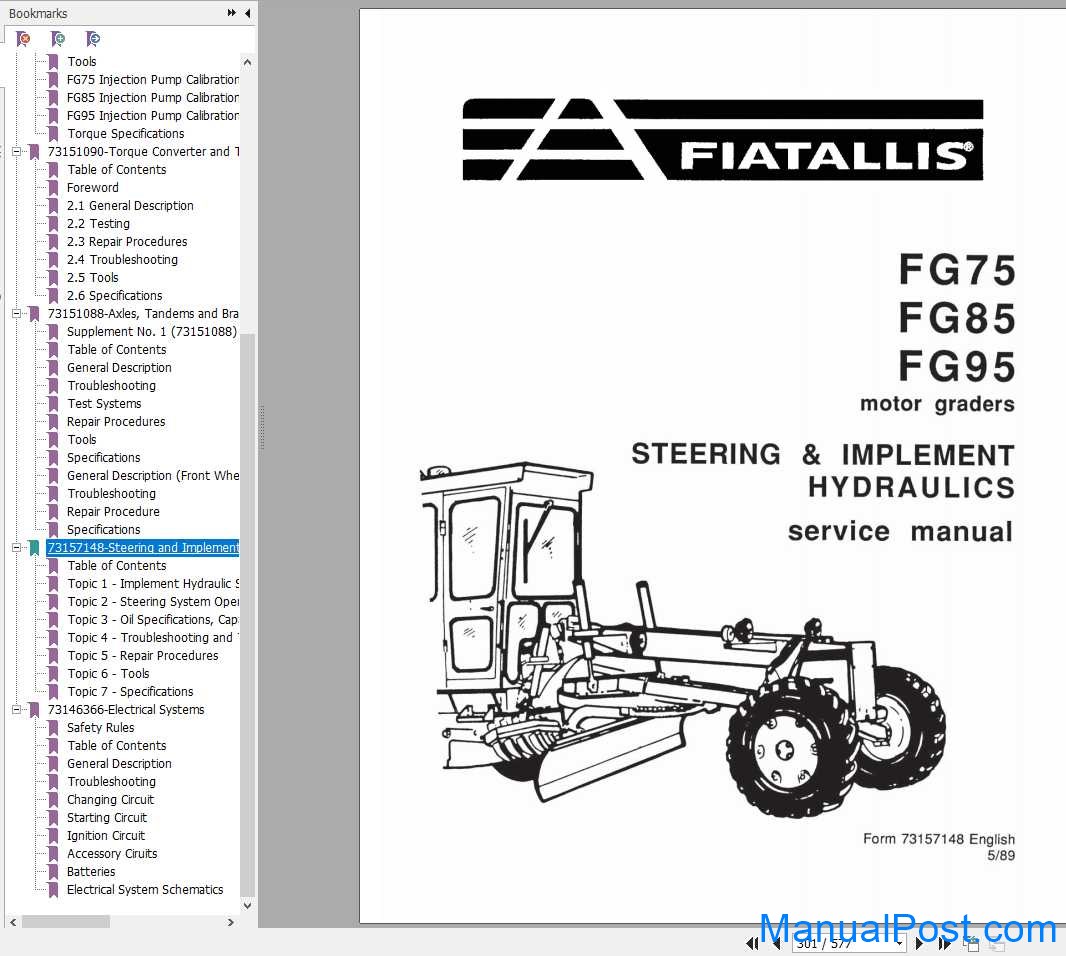Open the FG95 Injection Pump Calibration bookmark

click(153, 116)
